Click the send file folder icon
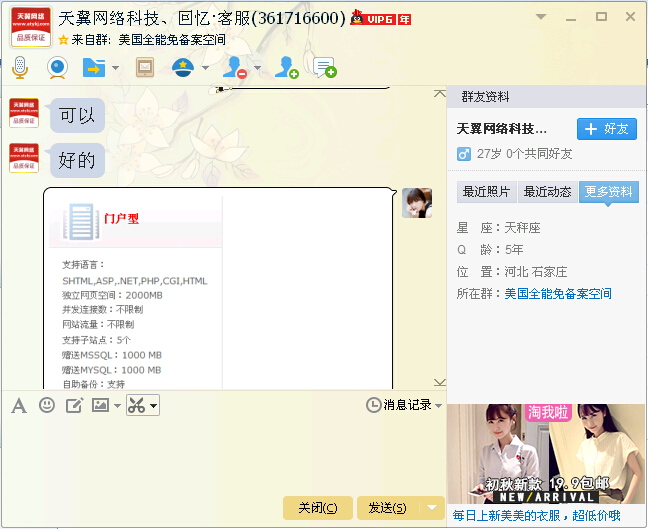 [92, 68]
